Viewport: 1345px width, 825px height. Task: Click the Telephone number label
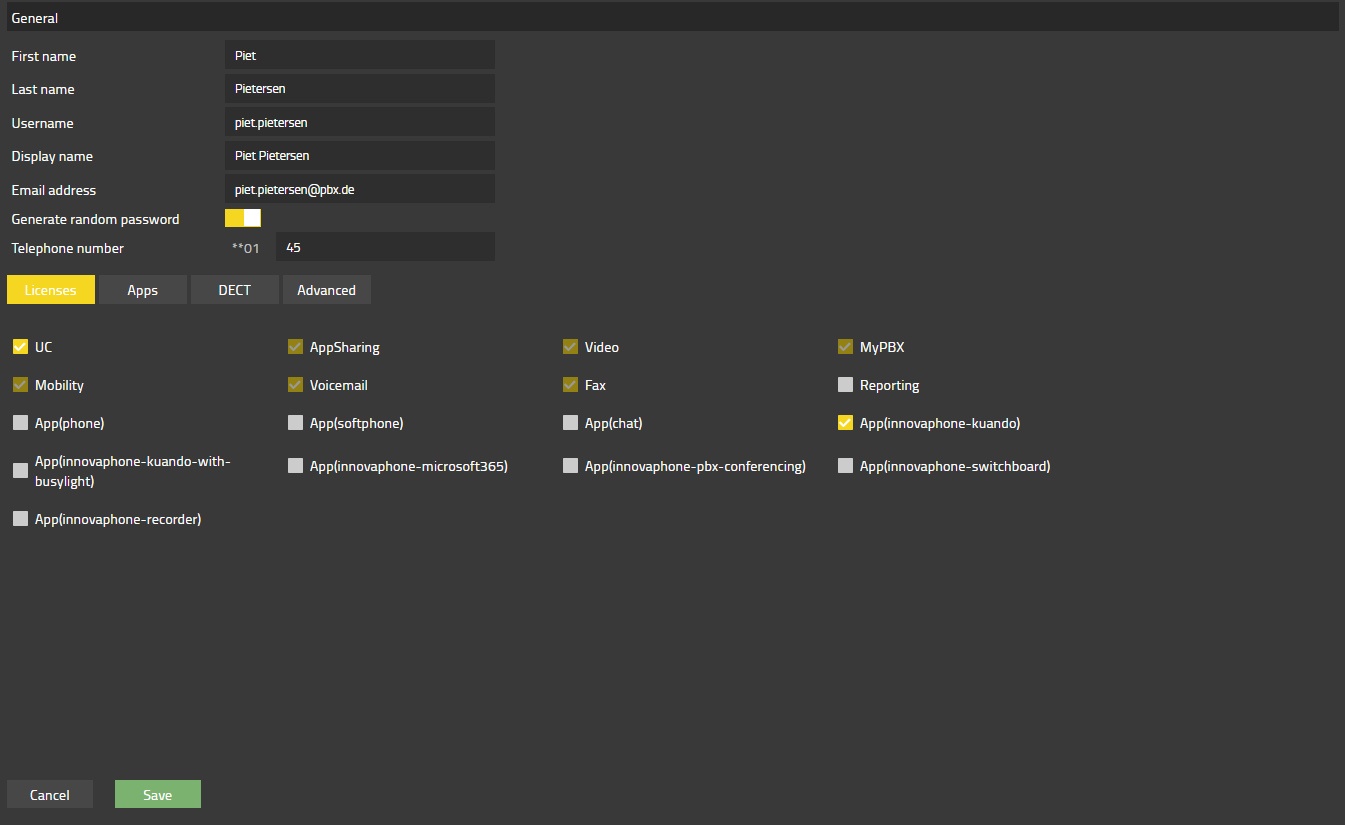coord(68,248)
